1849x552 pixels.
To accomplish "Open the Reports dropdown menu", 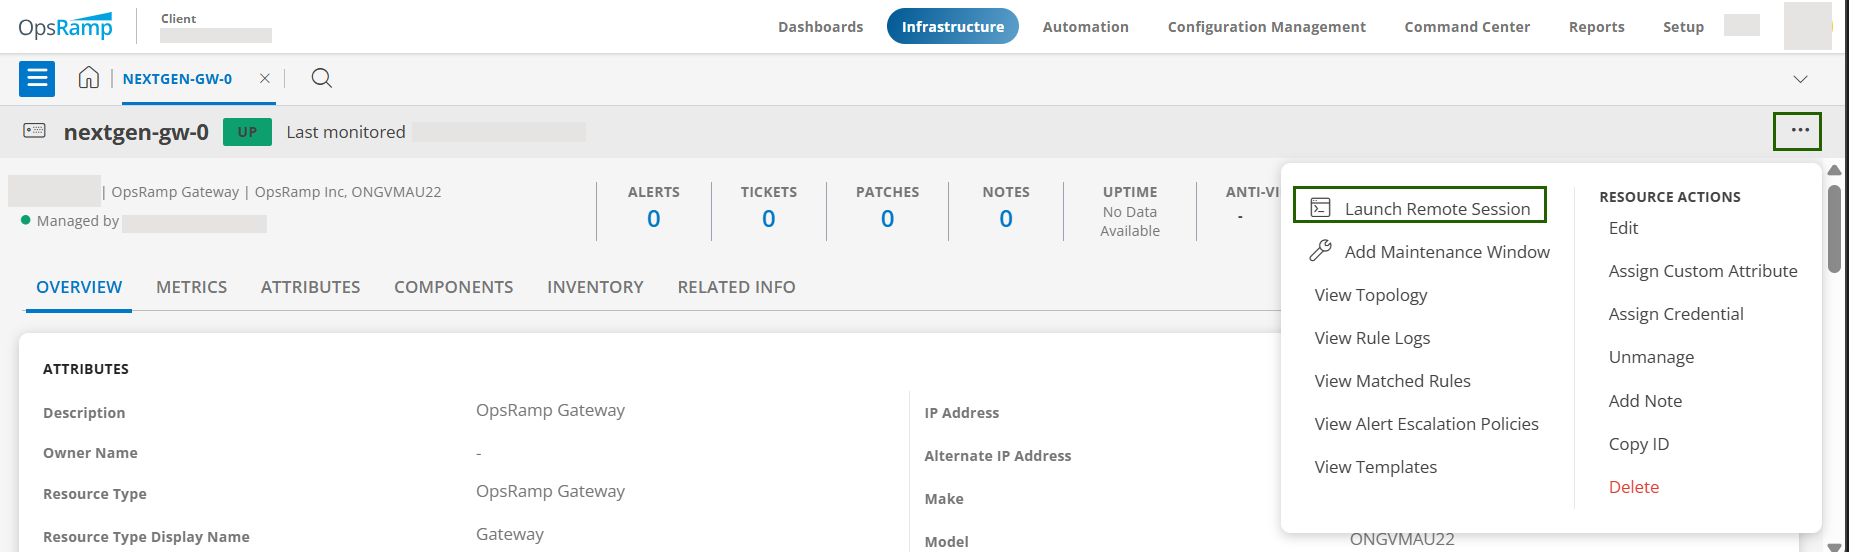I will tap(1596, 27).
